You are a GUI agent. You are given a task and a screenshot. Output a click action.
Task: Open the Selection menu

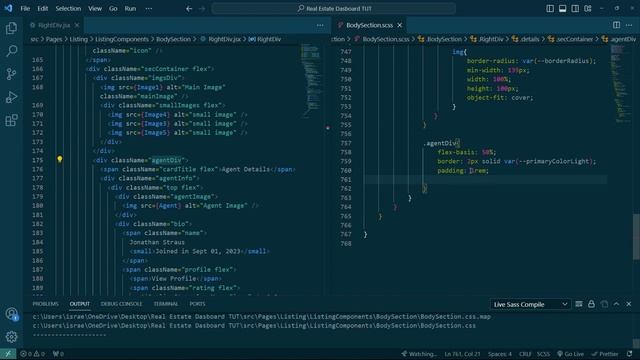pyautogui.click(x=68, y=8)
